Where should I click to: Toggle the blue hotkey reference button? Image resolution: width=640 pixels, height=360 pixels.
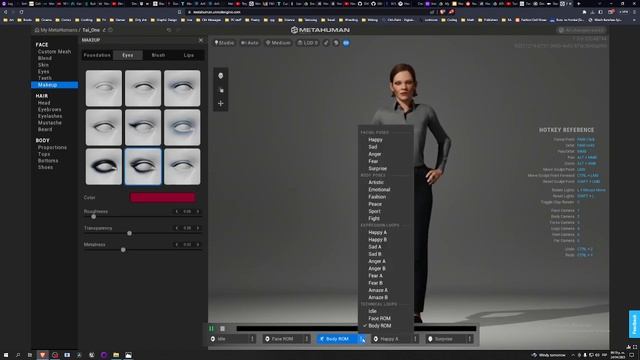tap(346, 43)
